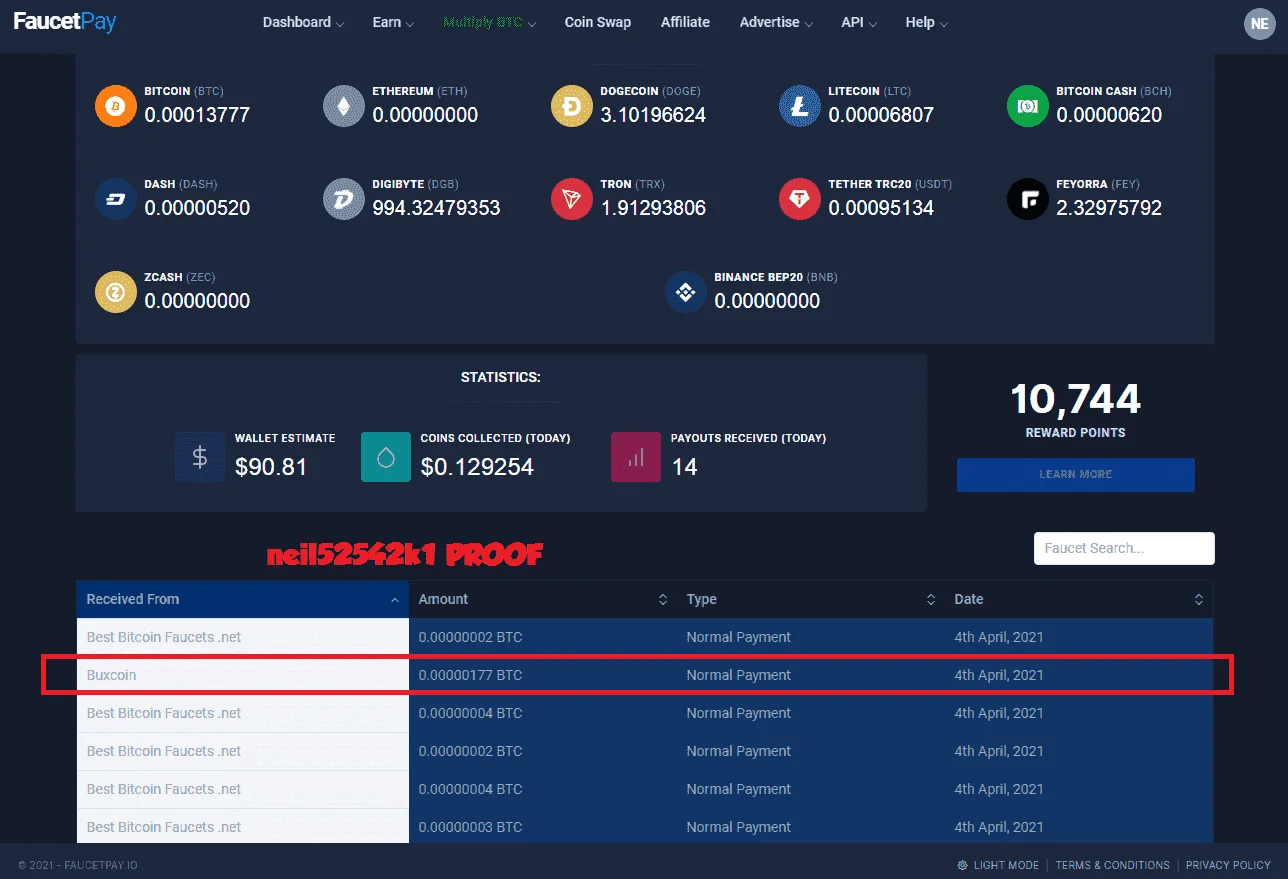1288x879 pixels.
Task: Sort table by Amount column
Action: [x=543, y=599]
